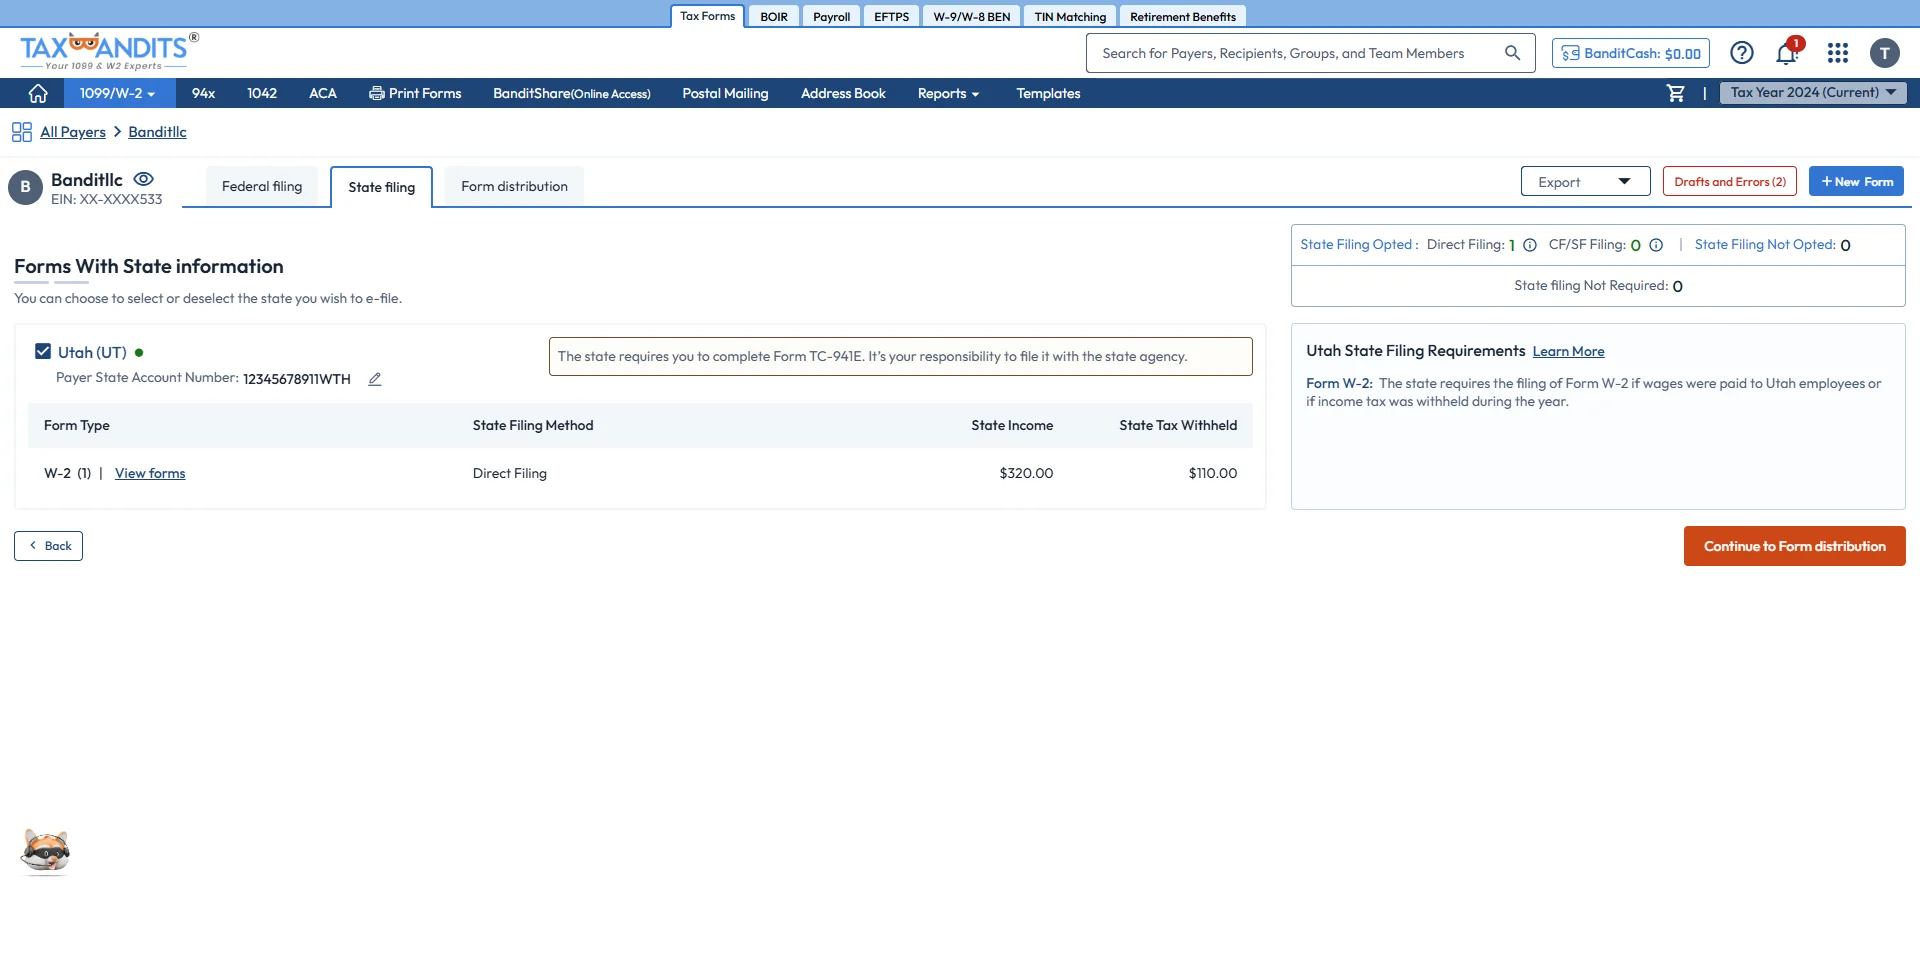Uncheck the Utah (UT) checkbox
This screenshot has height=953, width=1920.
coord(43,351)
